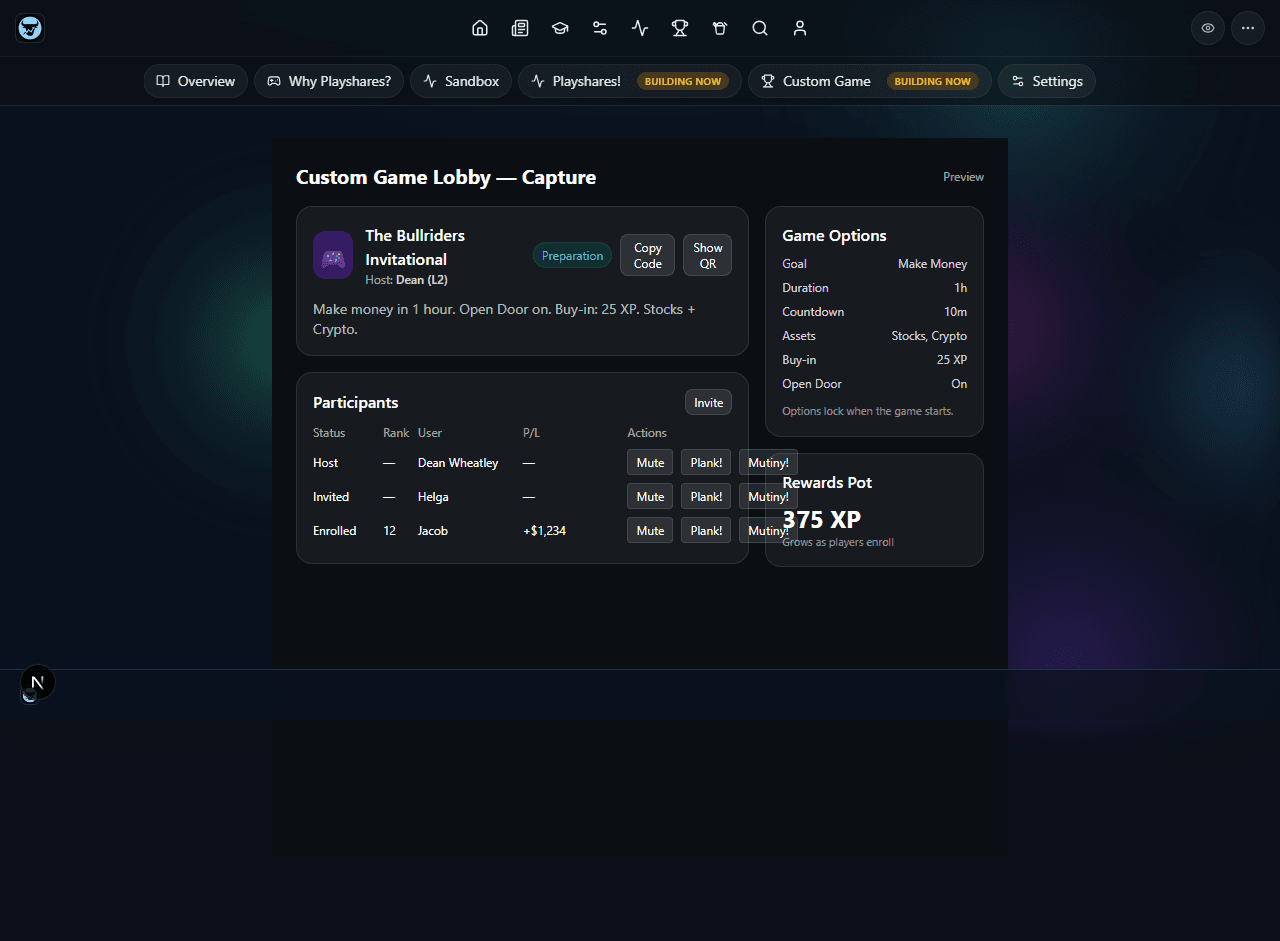The height and width of the screenshot is (941, 1280).
Task: Toggle the eye visibility icon top right
Action: (x=1207, y=28)
